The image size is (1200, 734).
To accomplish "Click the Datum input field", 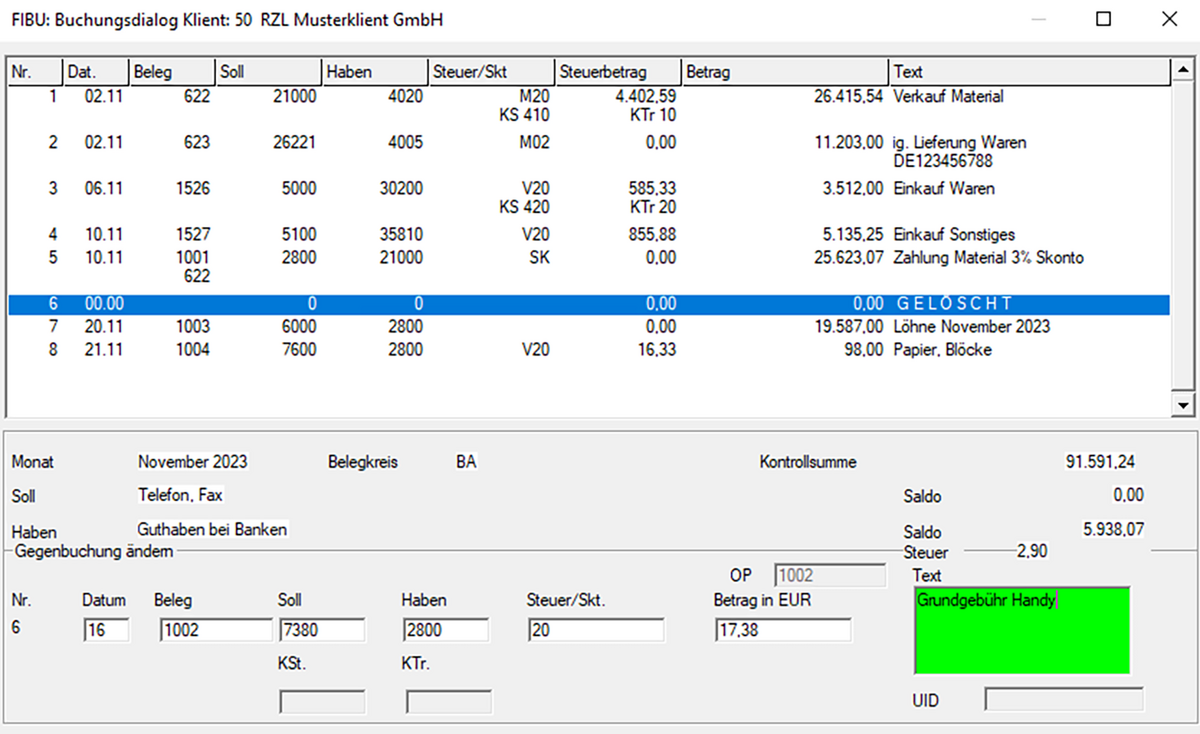I will click(106, 630).
